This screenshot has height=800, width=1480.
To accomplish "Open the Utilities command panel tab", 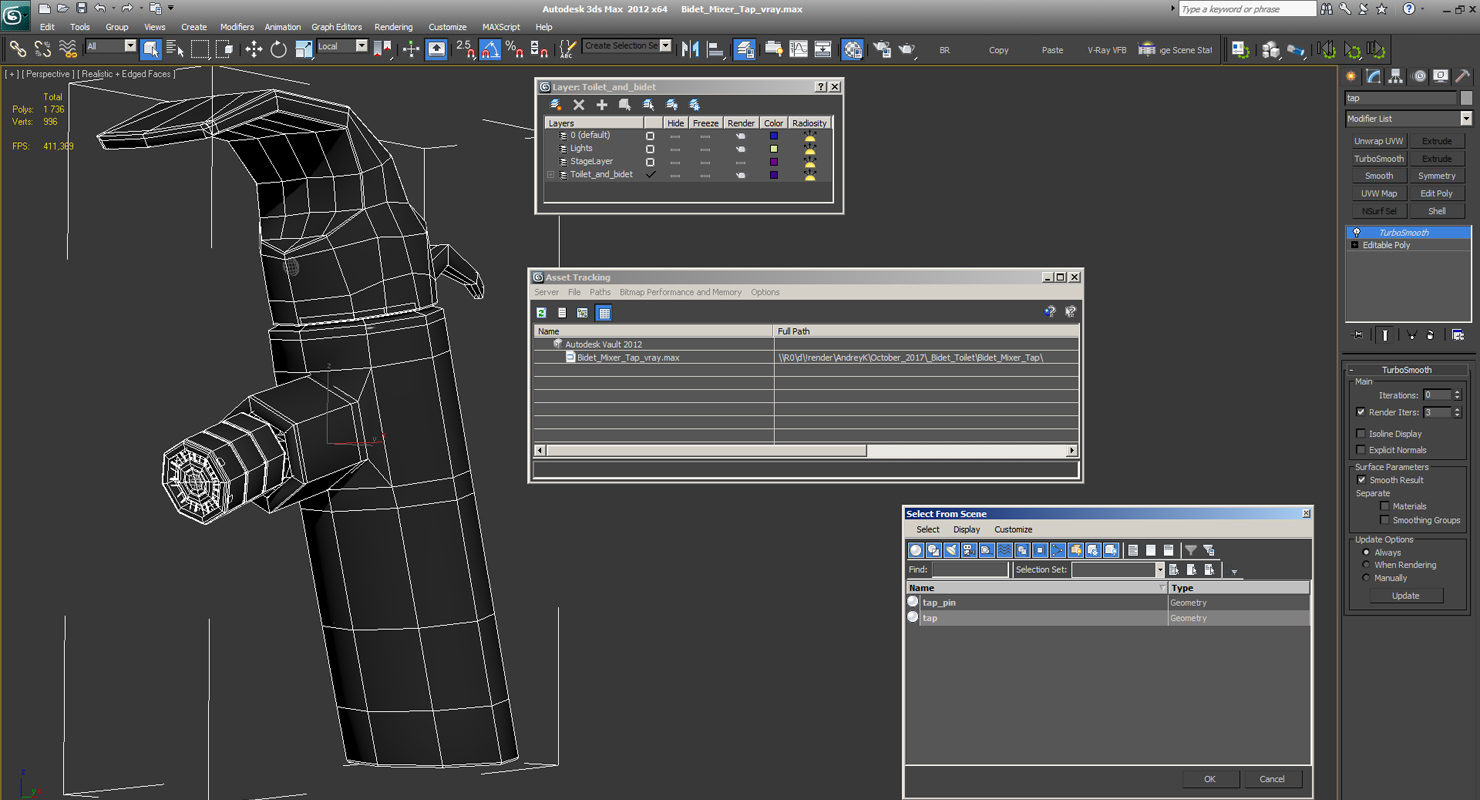I will (x=1463, y=76).
